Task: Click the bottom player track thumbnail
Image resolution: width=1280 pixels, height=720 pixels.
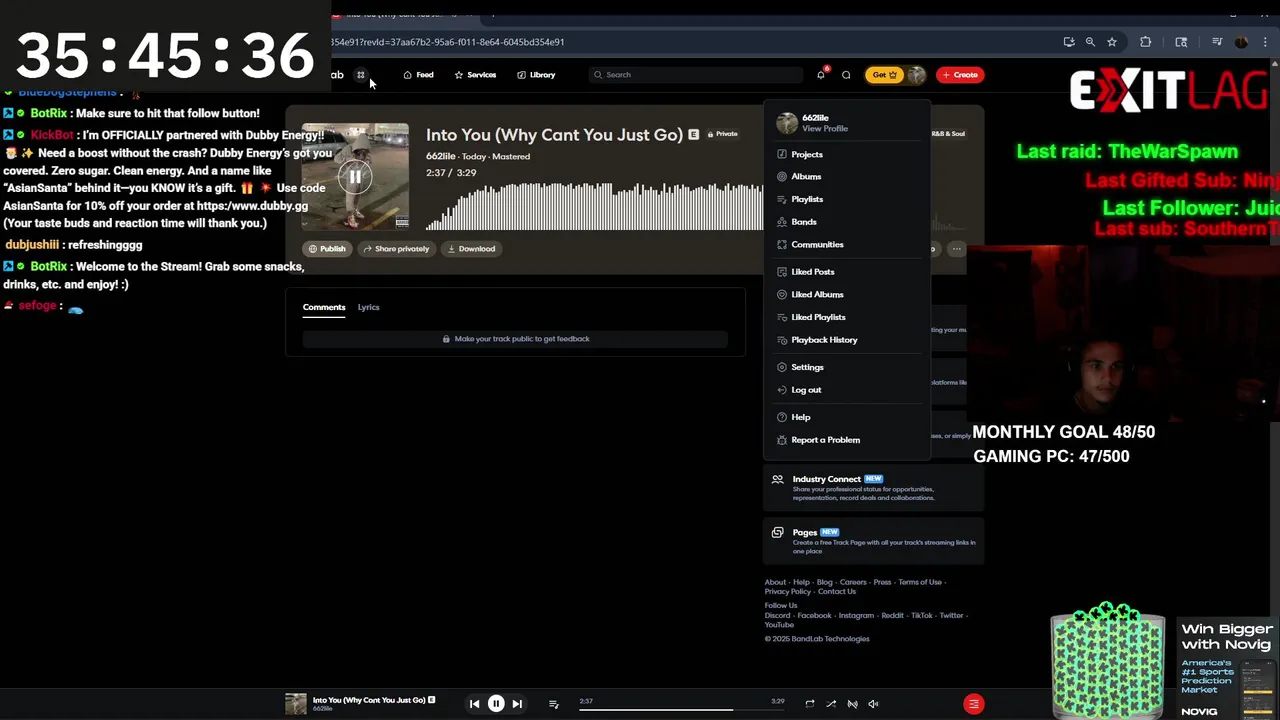Action: click(296, 704)
